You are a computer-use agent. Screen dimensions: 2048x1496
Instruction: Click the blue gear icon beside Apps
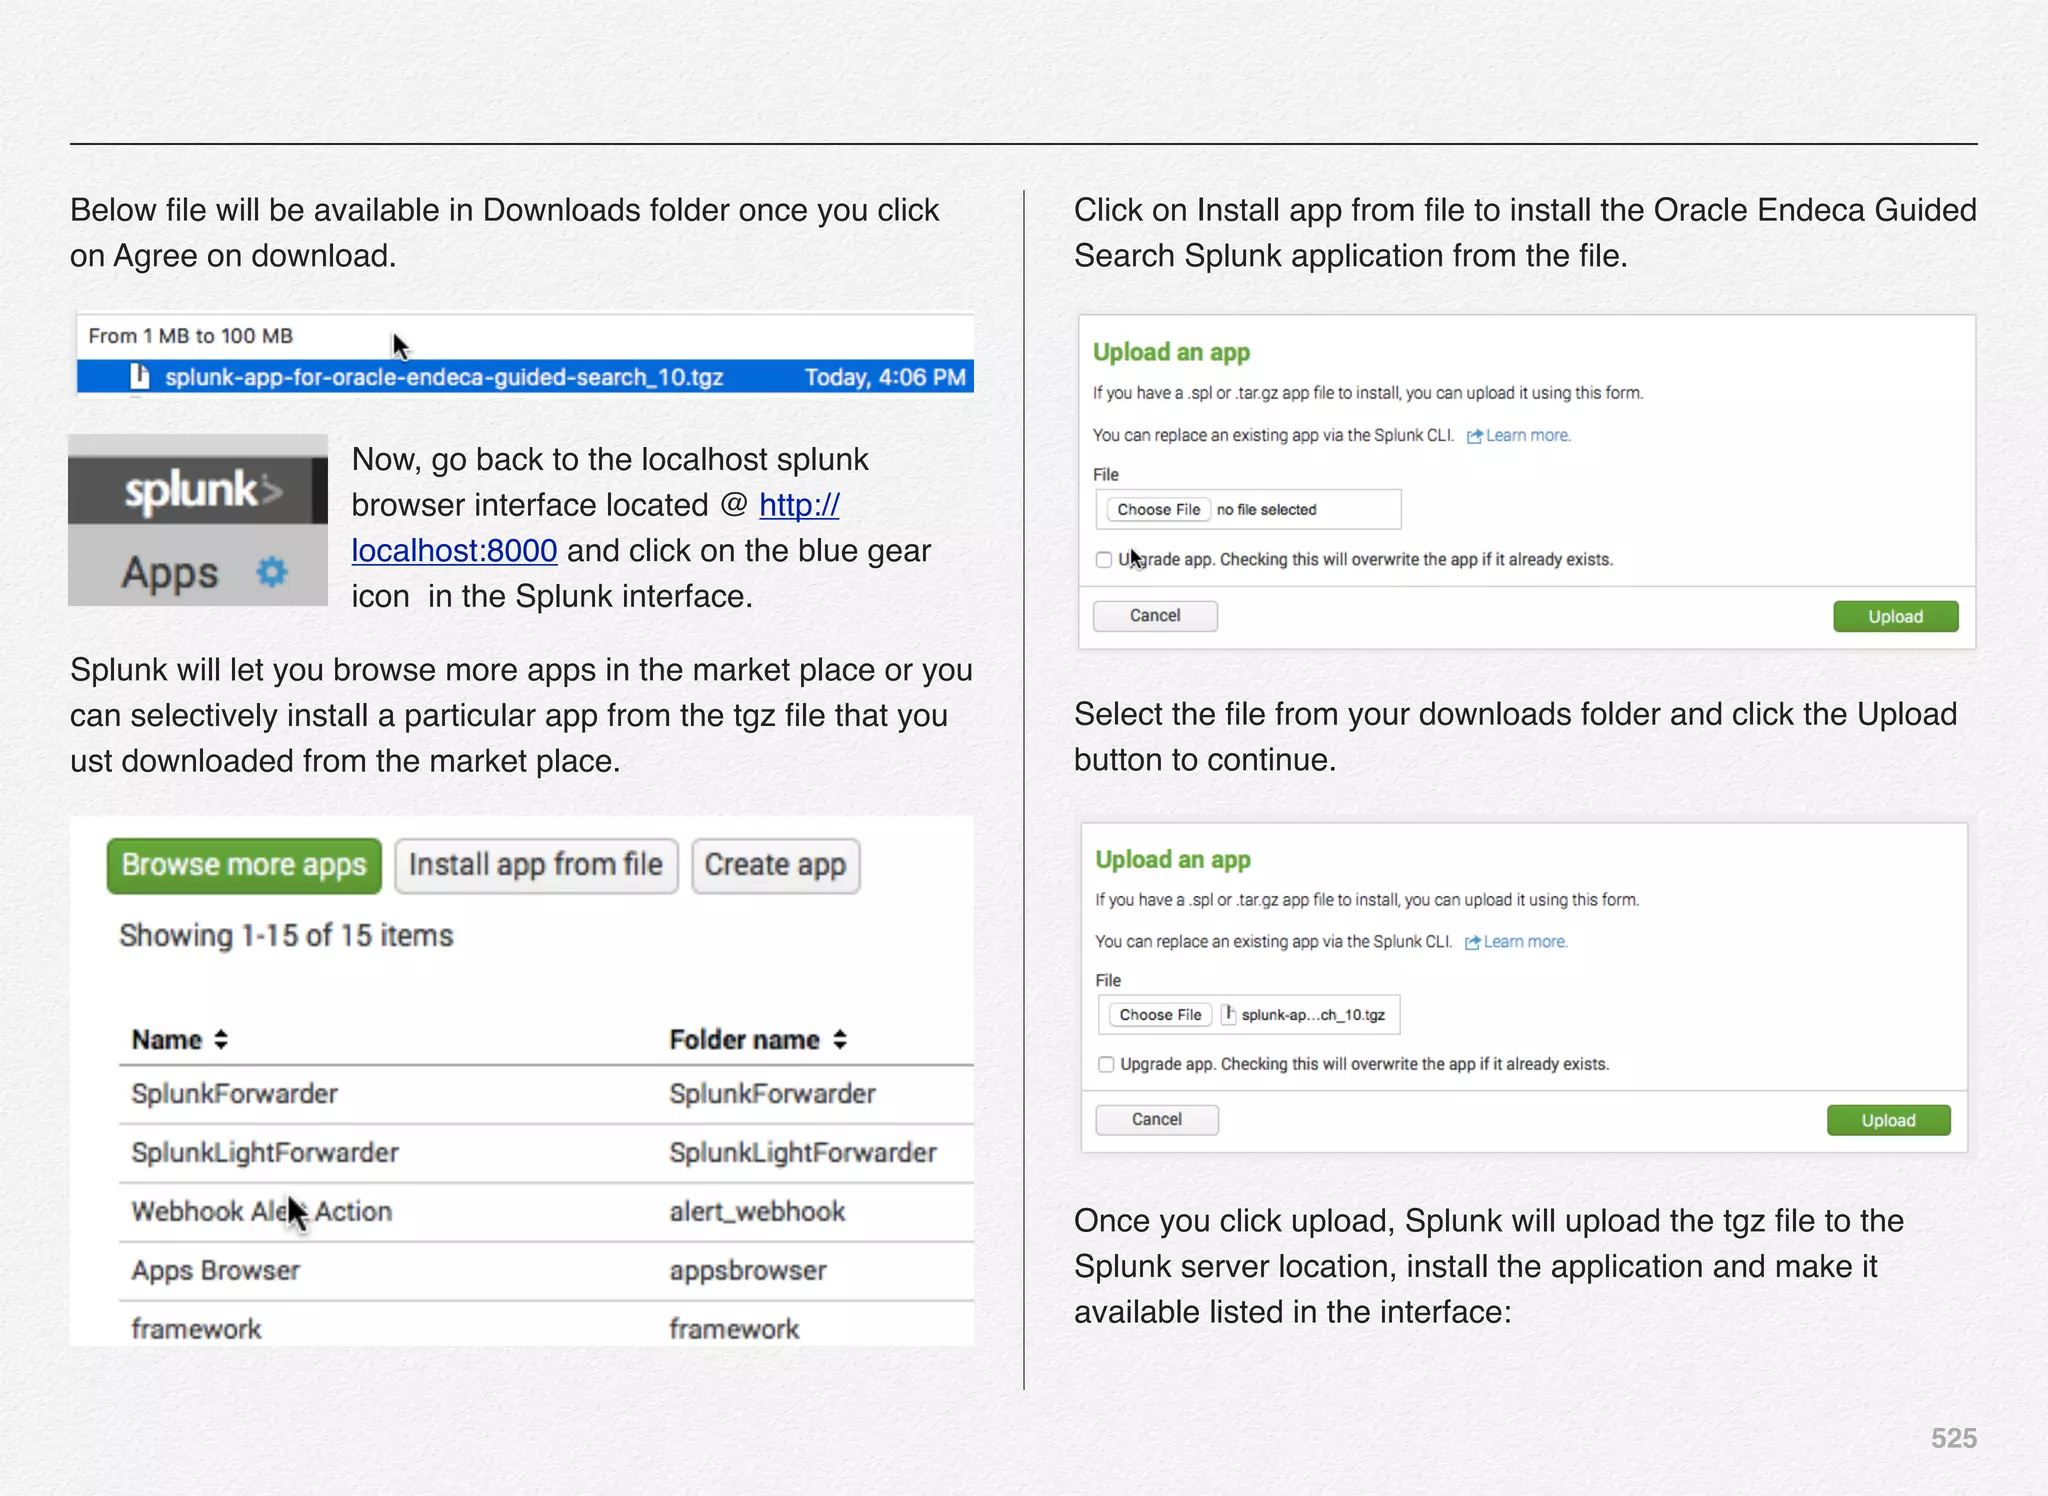point(272,572)
